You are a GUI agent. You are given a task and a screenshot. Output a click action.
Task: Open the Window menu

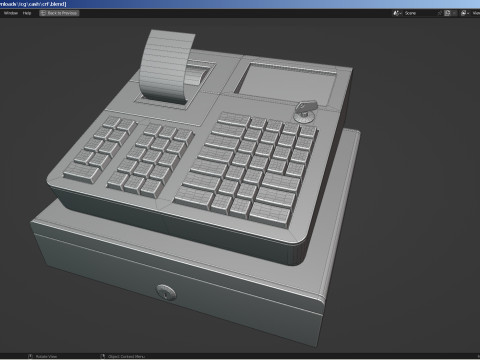pos(11,13)
